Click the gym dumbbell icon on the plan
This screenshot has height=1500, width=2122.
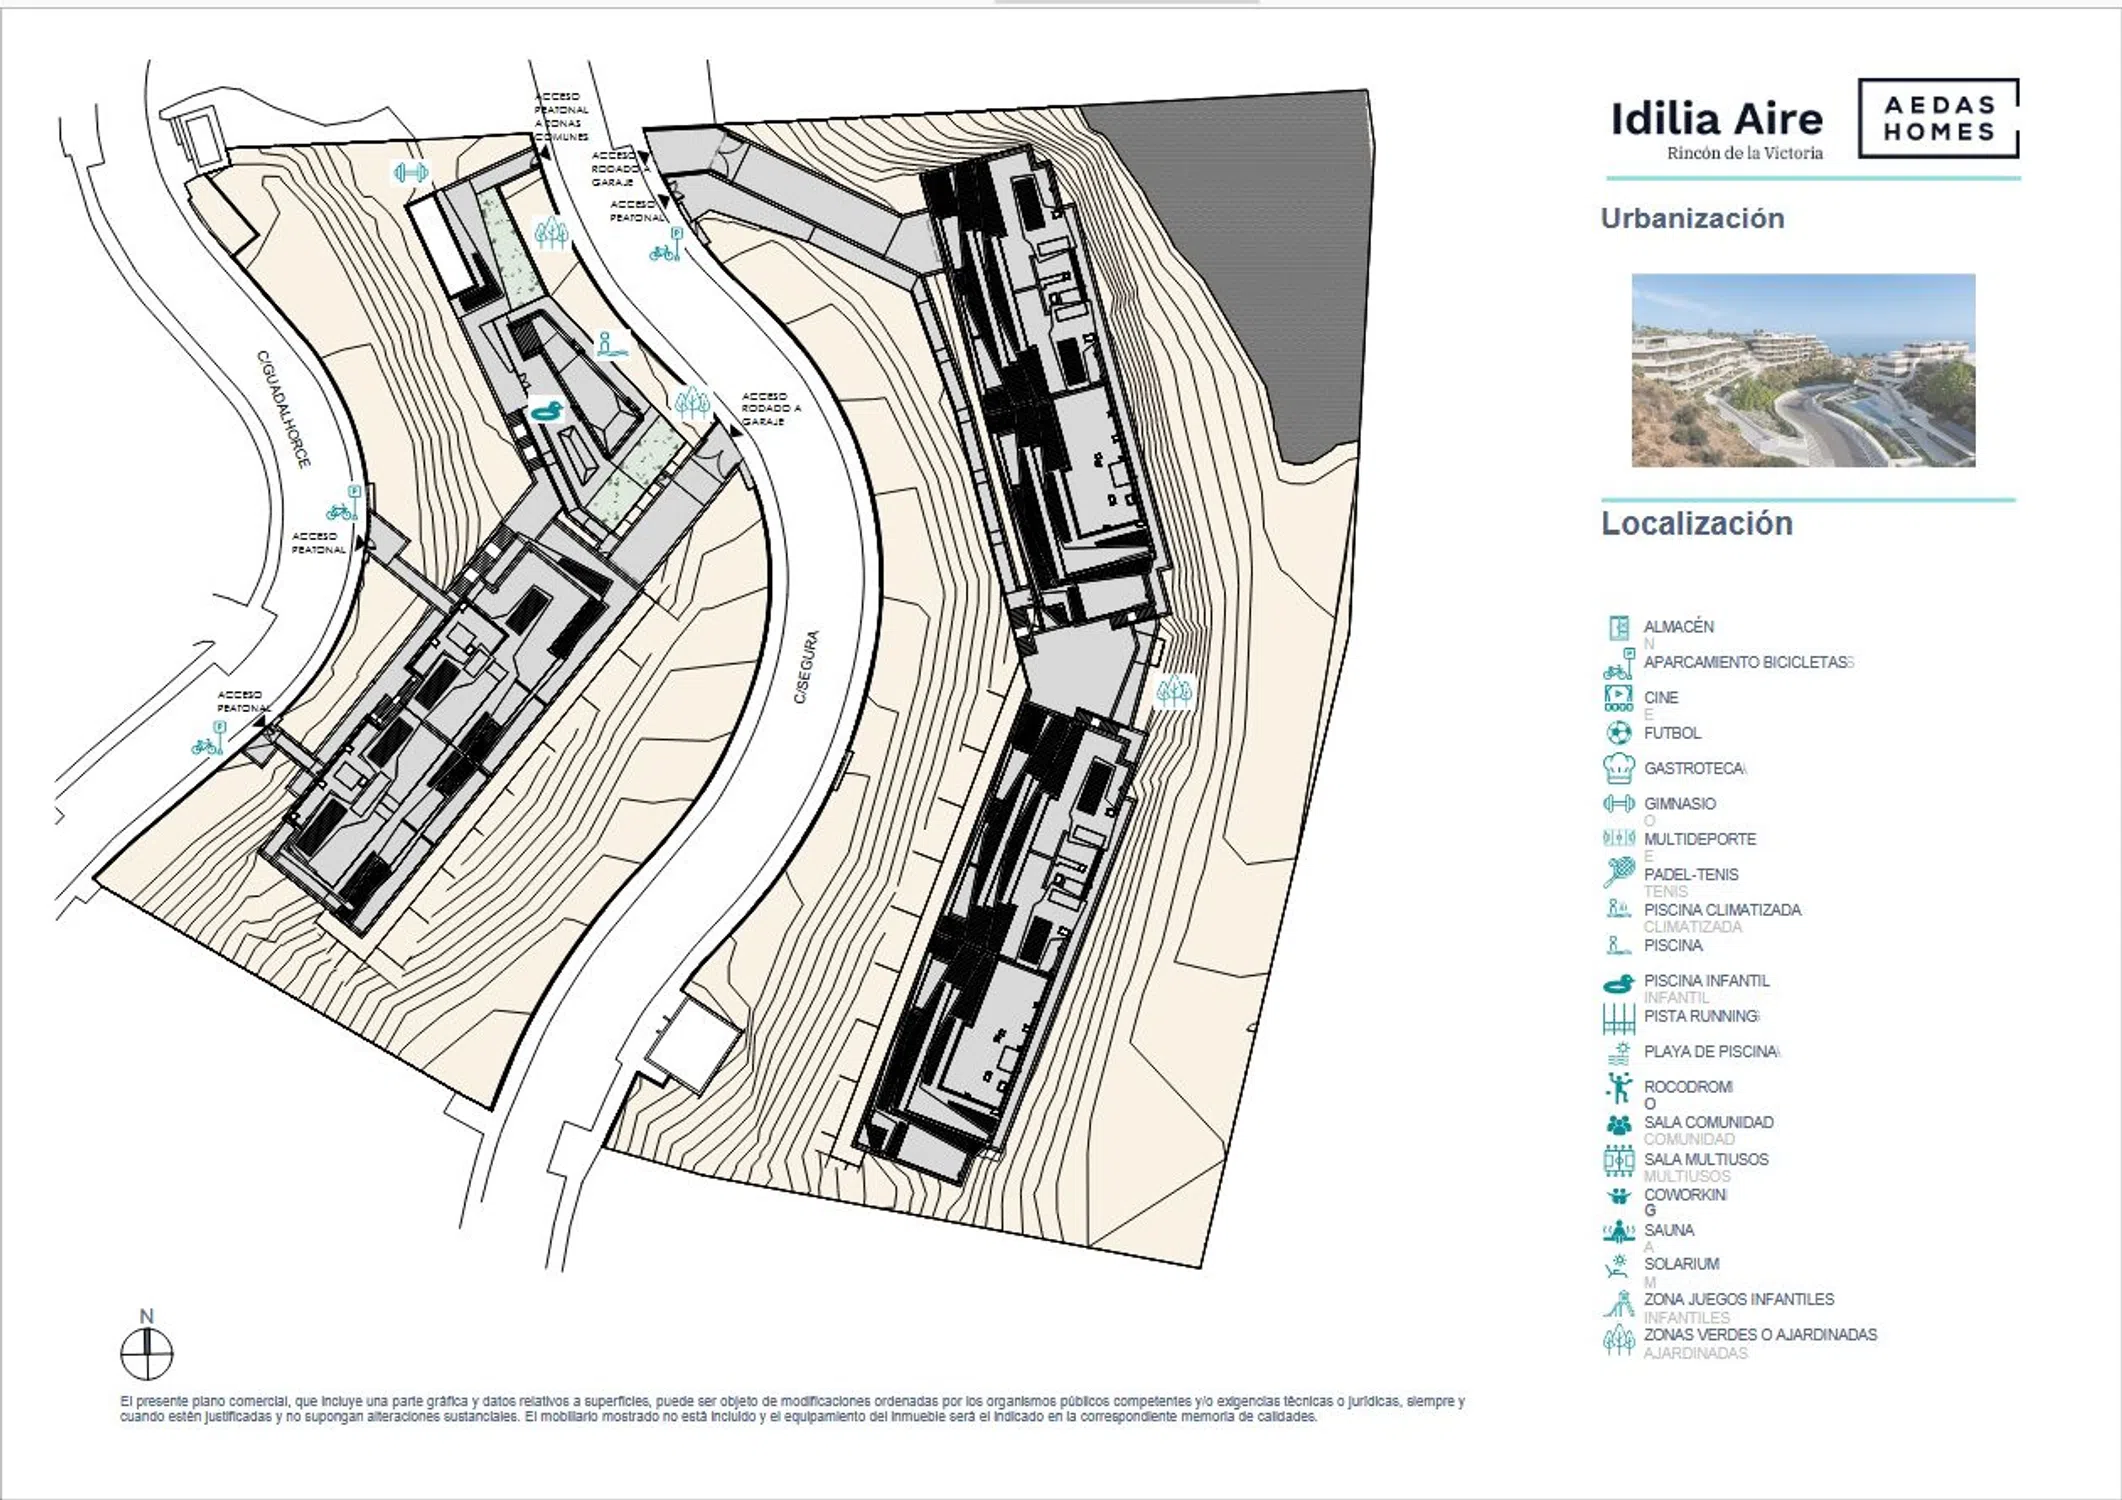(x=411, y=173)
